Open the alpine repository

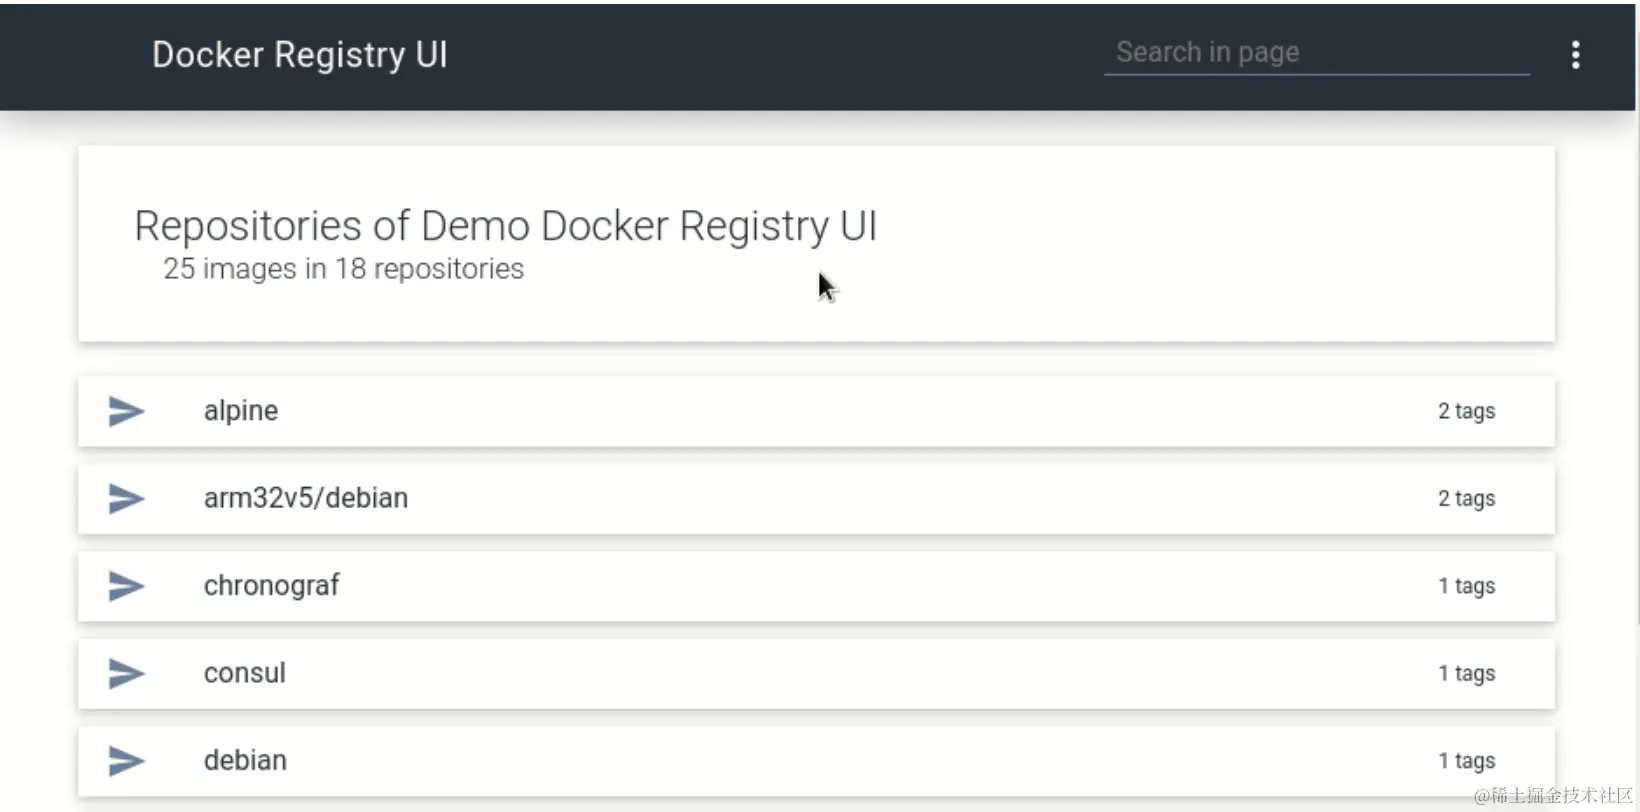tap(816, 411)
